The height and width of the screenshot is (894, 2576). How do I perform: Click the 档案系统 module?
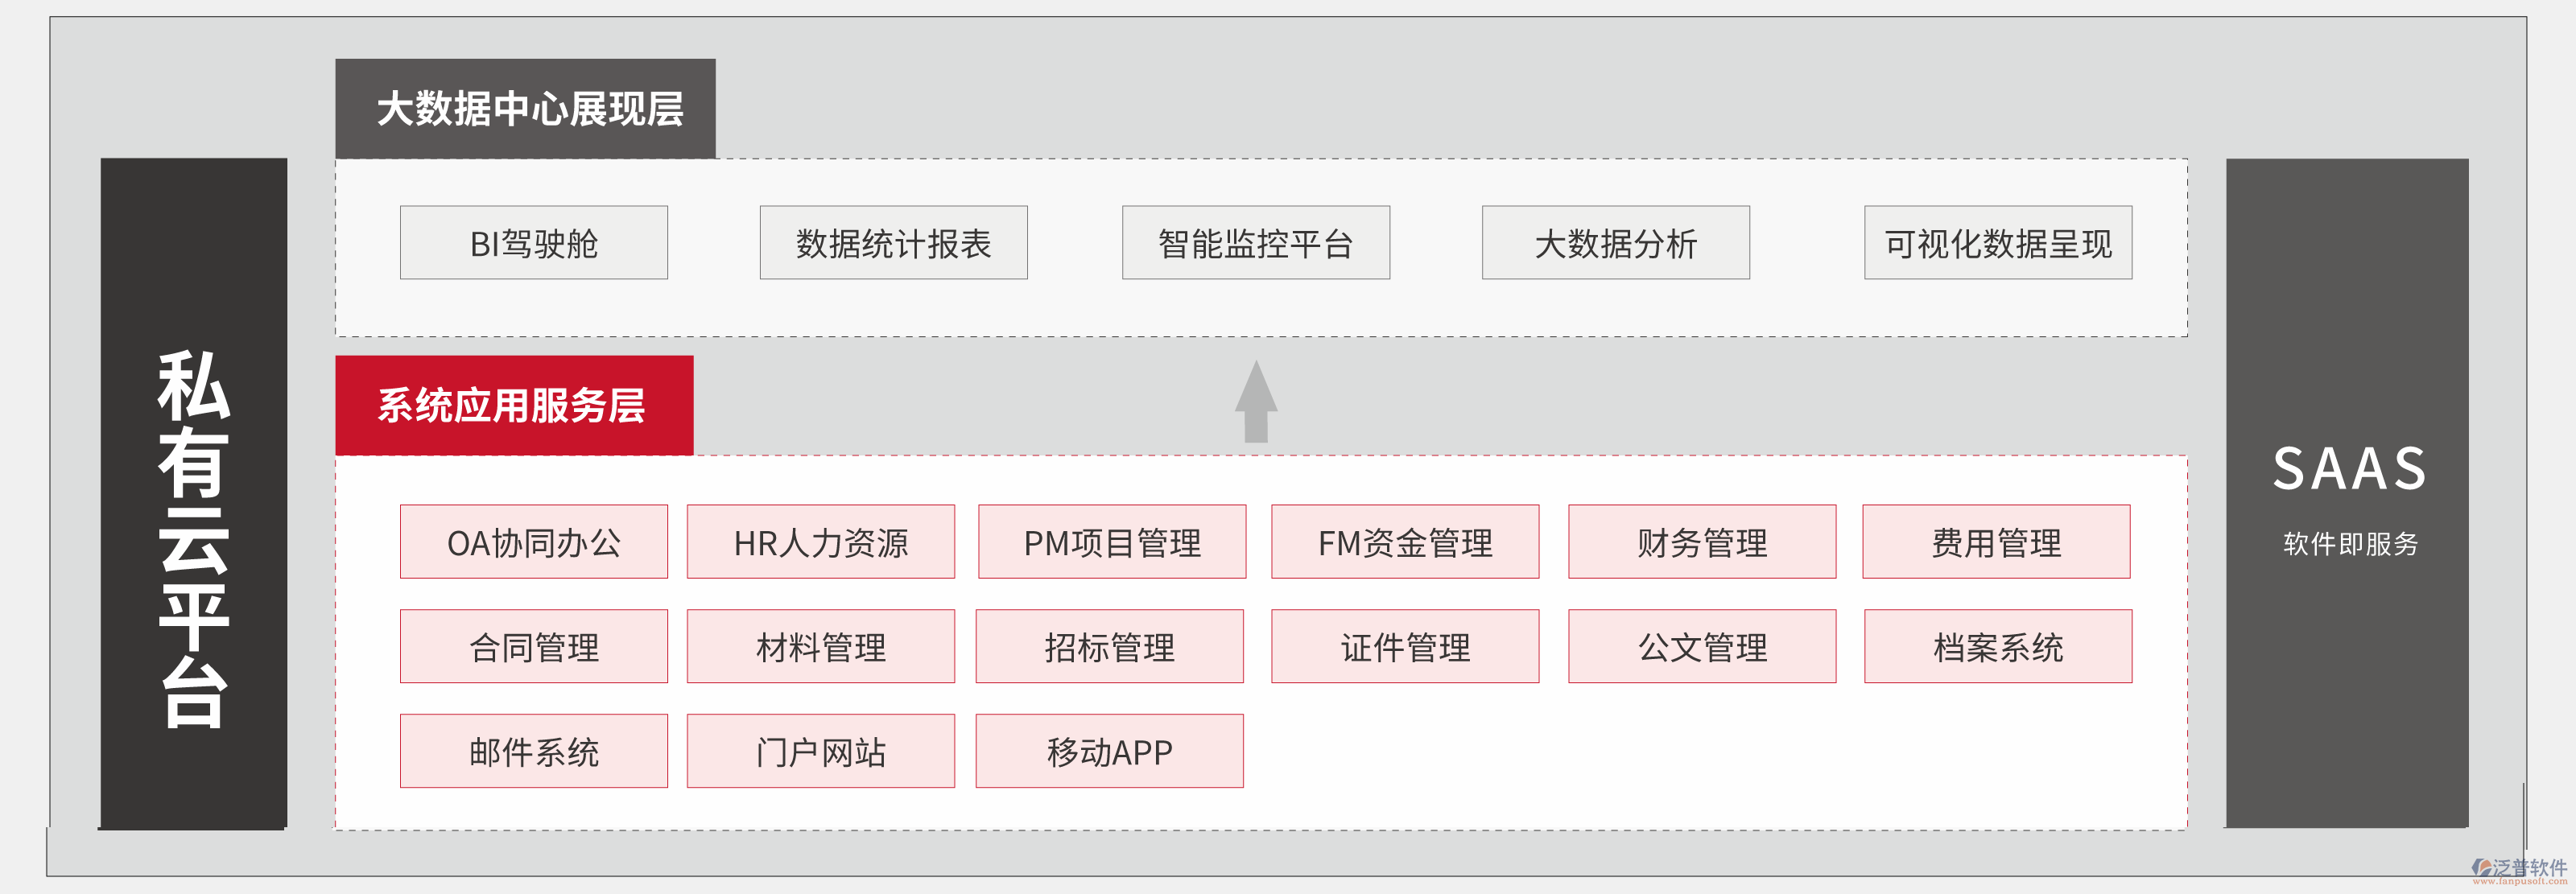[x=1997, y=647]
